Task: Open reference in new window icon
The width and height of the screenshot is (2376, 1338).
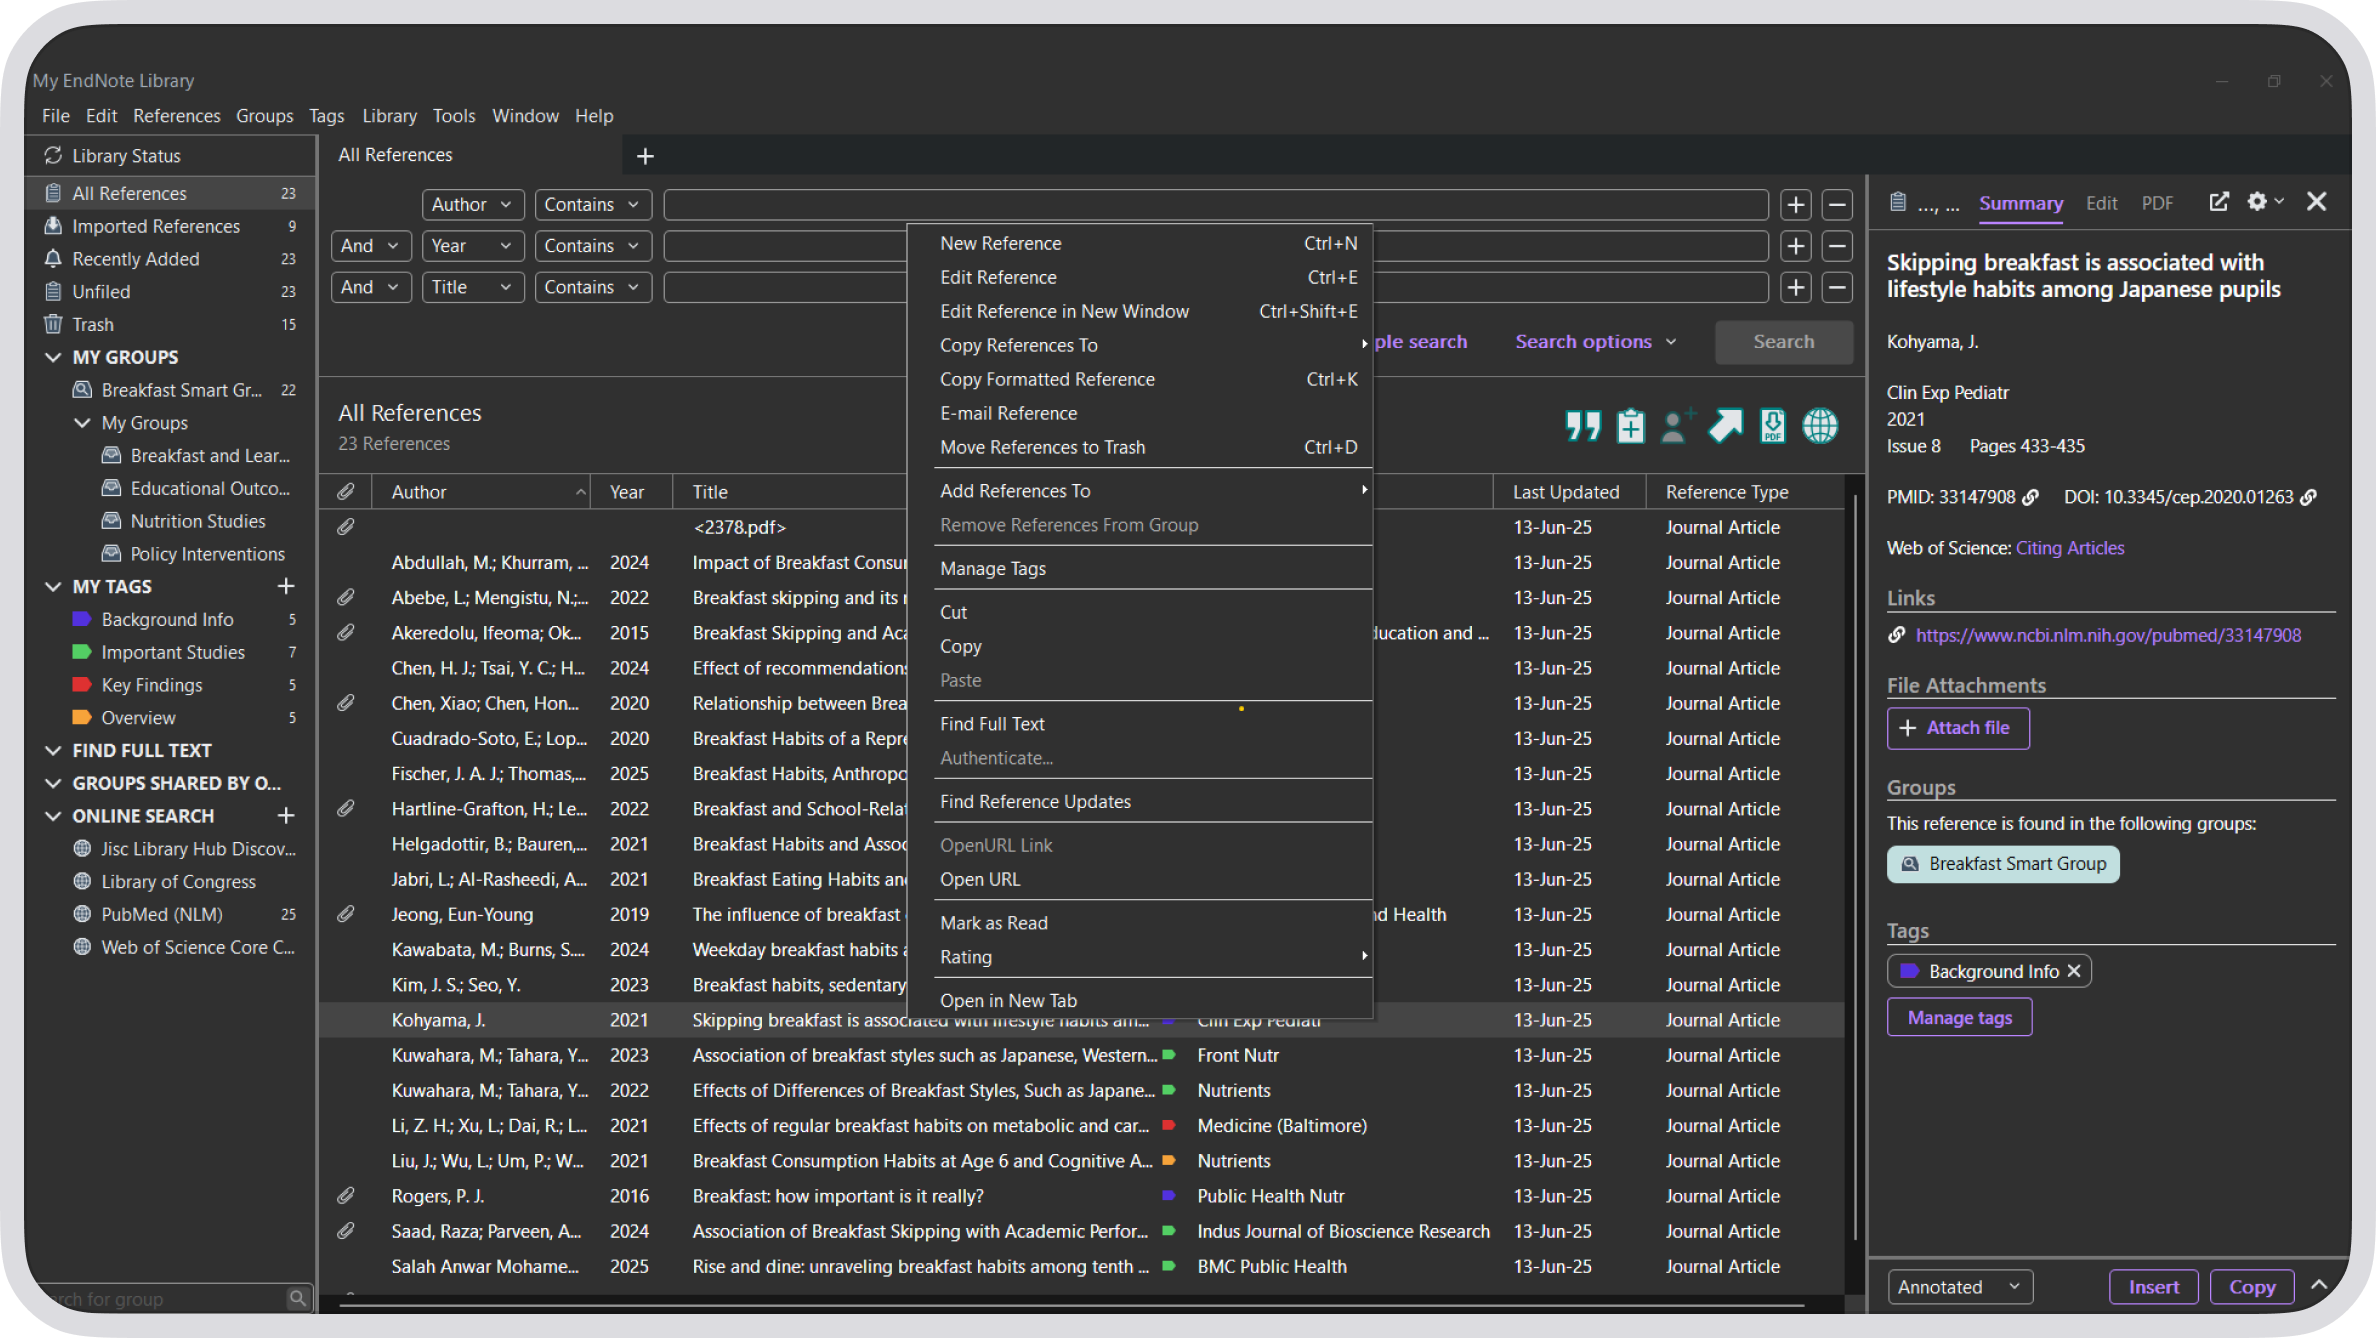Action: (x=2218, y=202)
